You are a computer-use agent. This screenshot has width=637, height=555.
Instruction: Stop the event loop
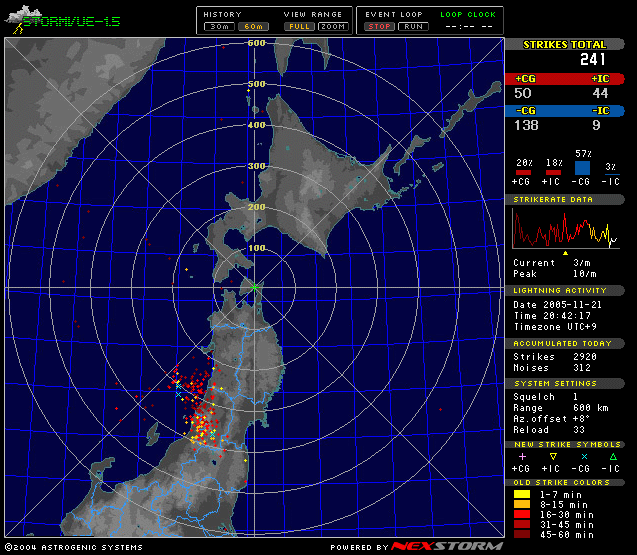pos(379,26)
